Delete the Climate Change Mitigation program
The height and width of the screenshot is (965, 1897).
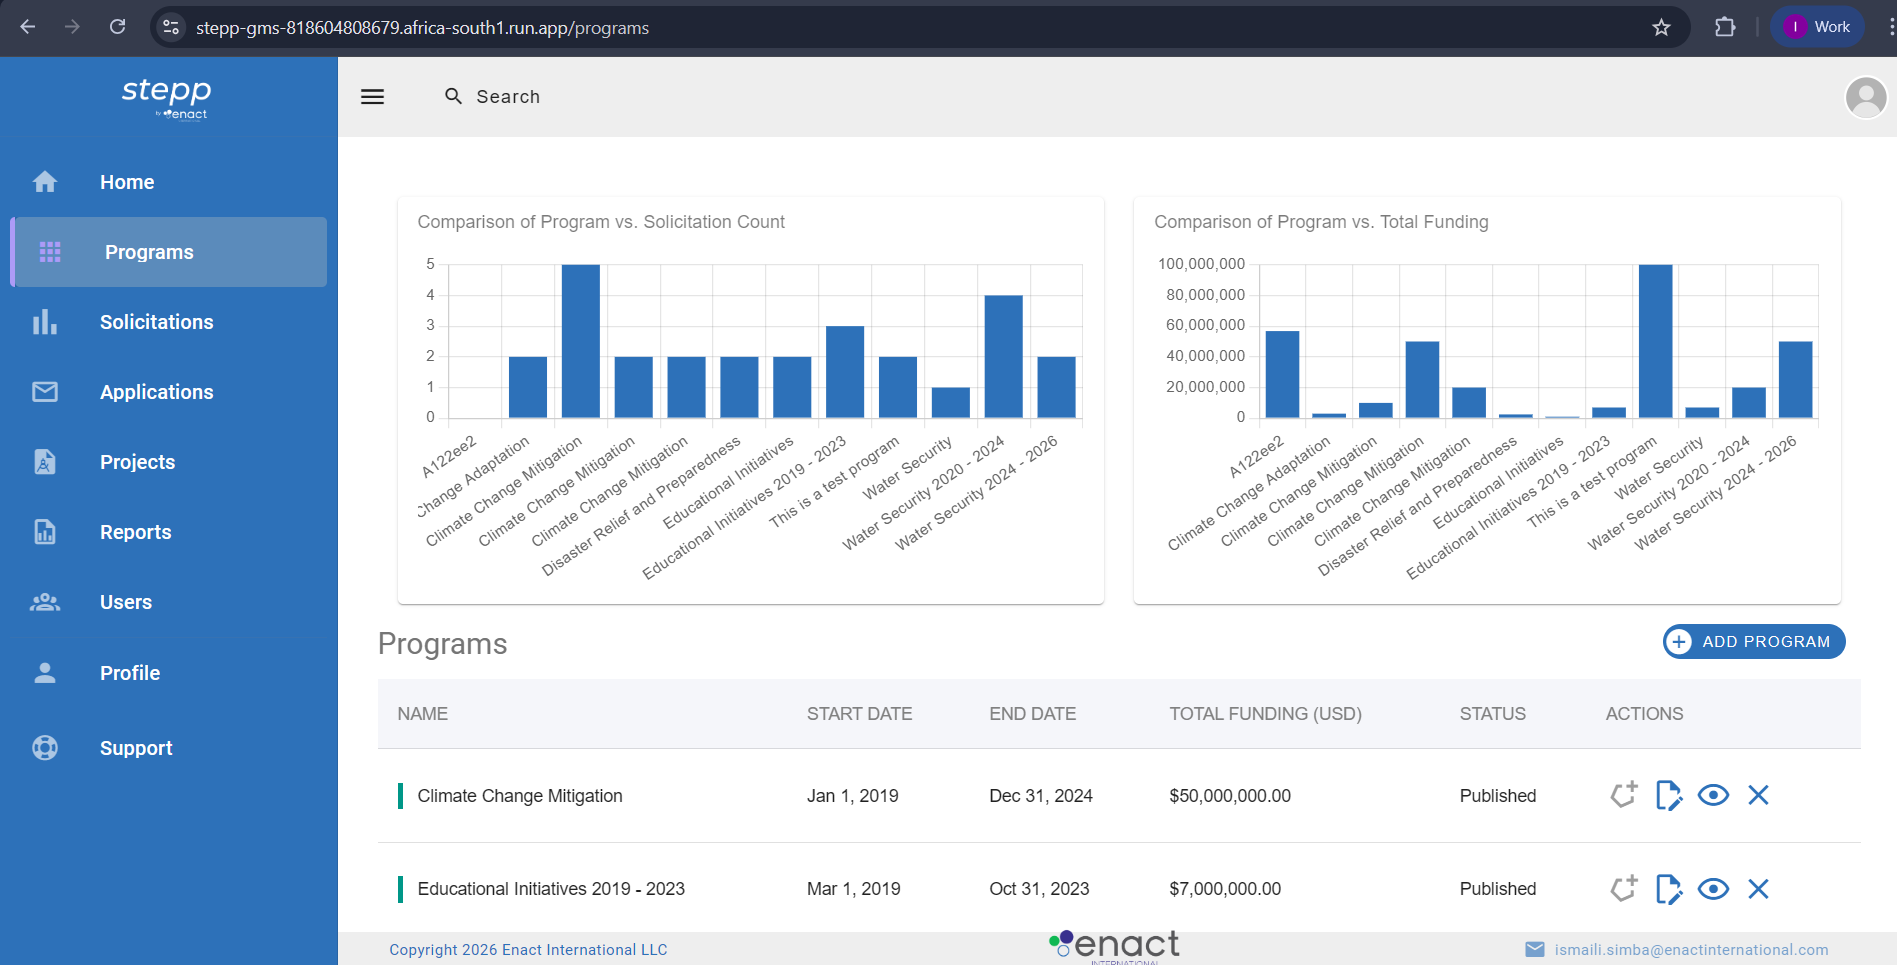click(1758, 795)
